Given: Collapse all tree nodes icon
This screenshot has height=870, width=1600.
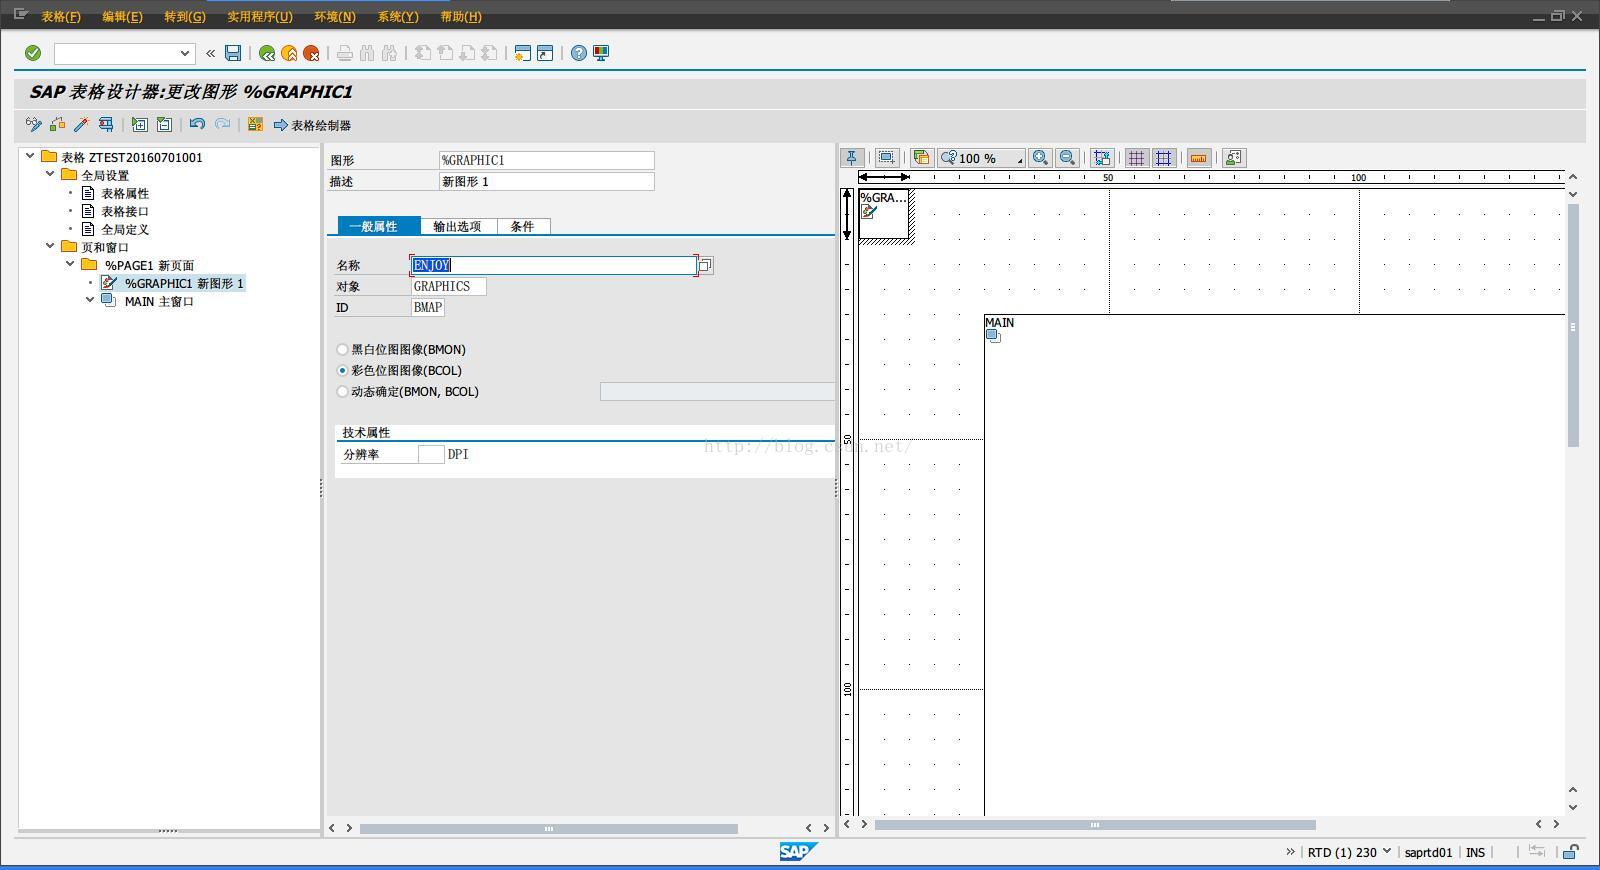Looking at the screenshot, I should tap(164, 125).
